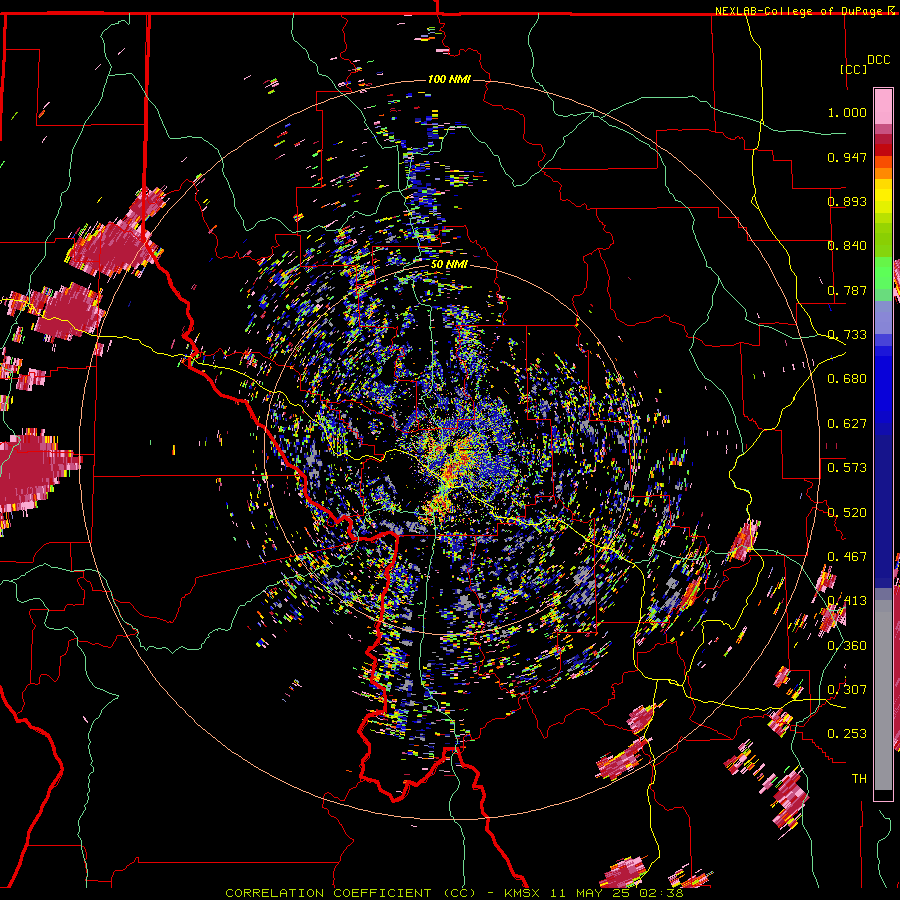
Task: Select the 0.893 legend value
Action: point(847,201)
